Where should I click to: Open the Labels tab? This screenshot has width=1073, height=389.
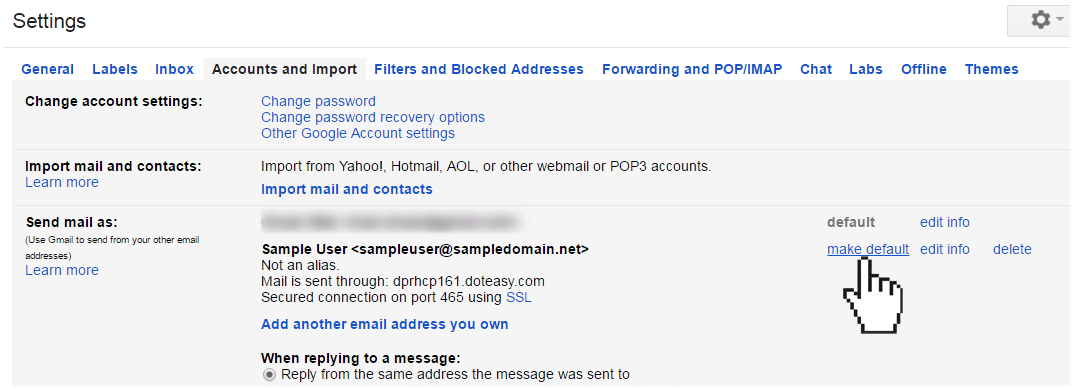pyautogui.click(x=115, y=69)
